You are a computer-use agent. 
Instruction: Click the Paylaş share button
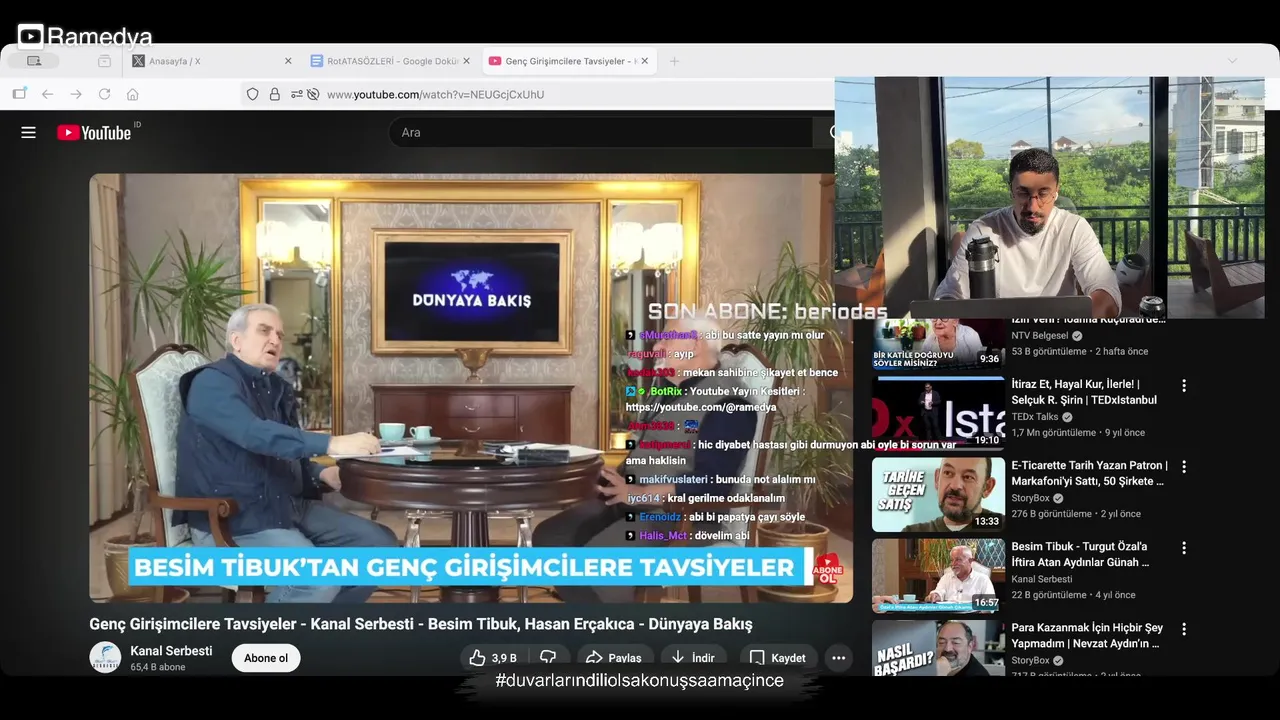pyautogui.click(x=615, y=658)
